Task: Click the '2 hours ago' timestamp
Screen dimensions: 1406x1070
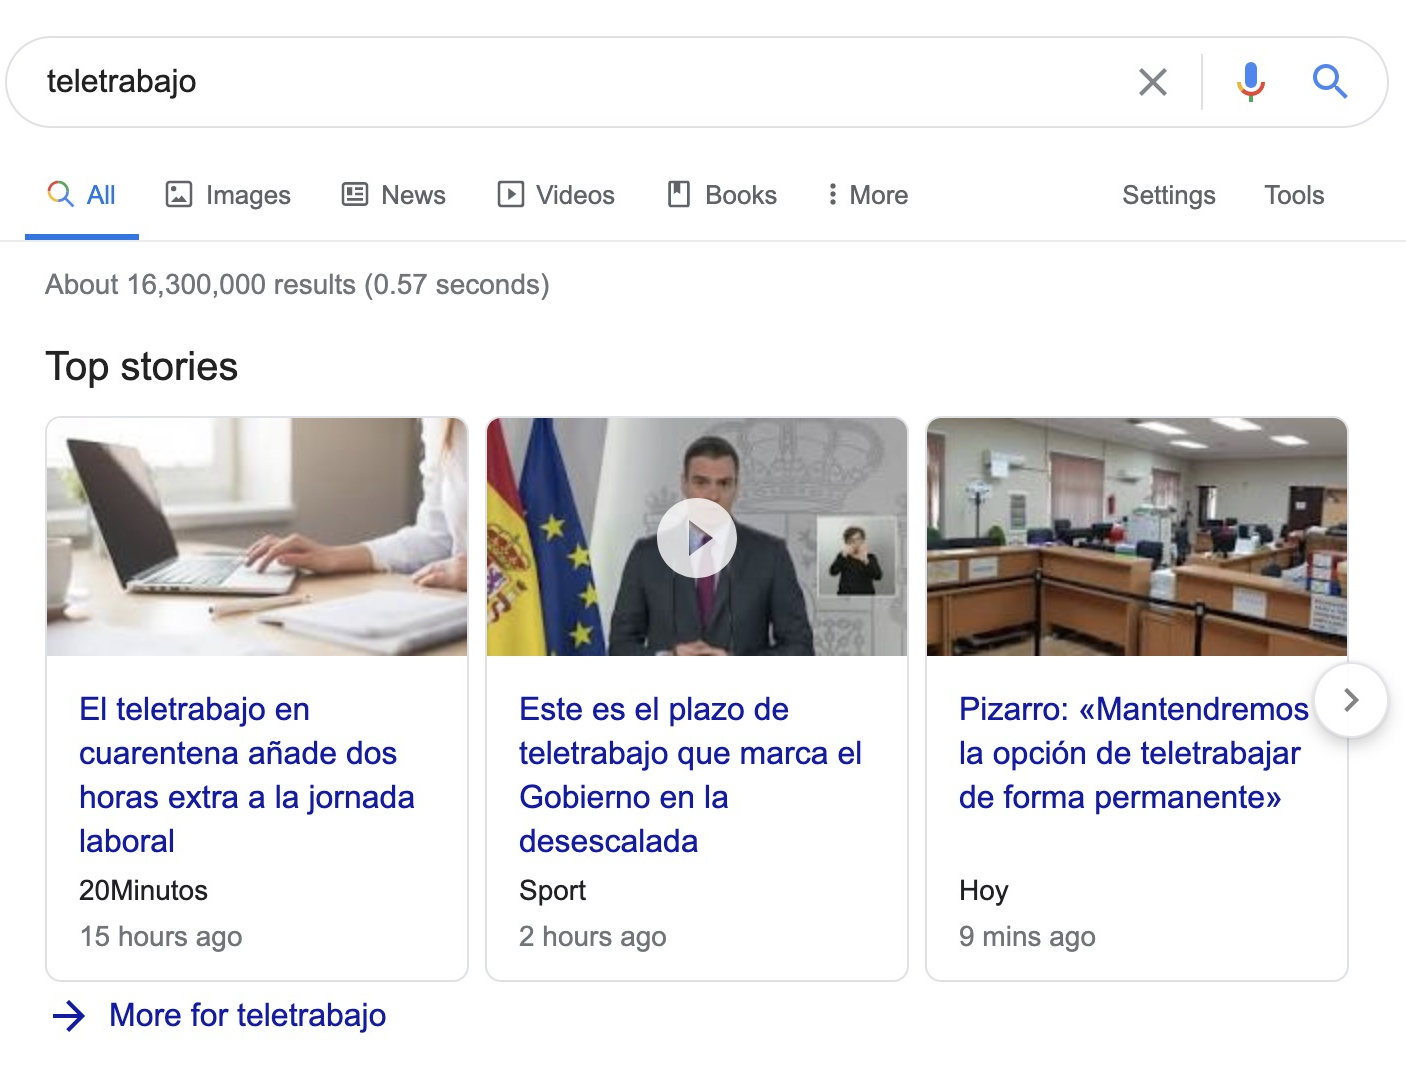Action: pyautogui.click(x=593, y=936)
